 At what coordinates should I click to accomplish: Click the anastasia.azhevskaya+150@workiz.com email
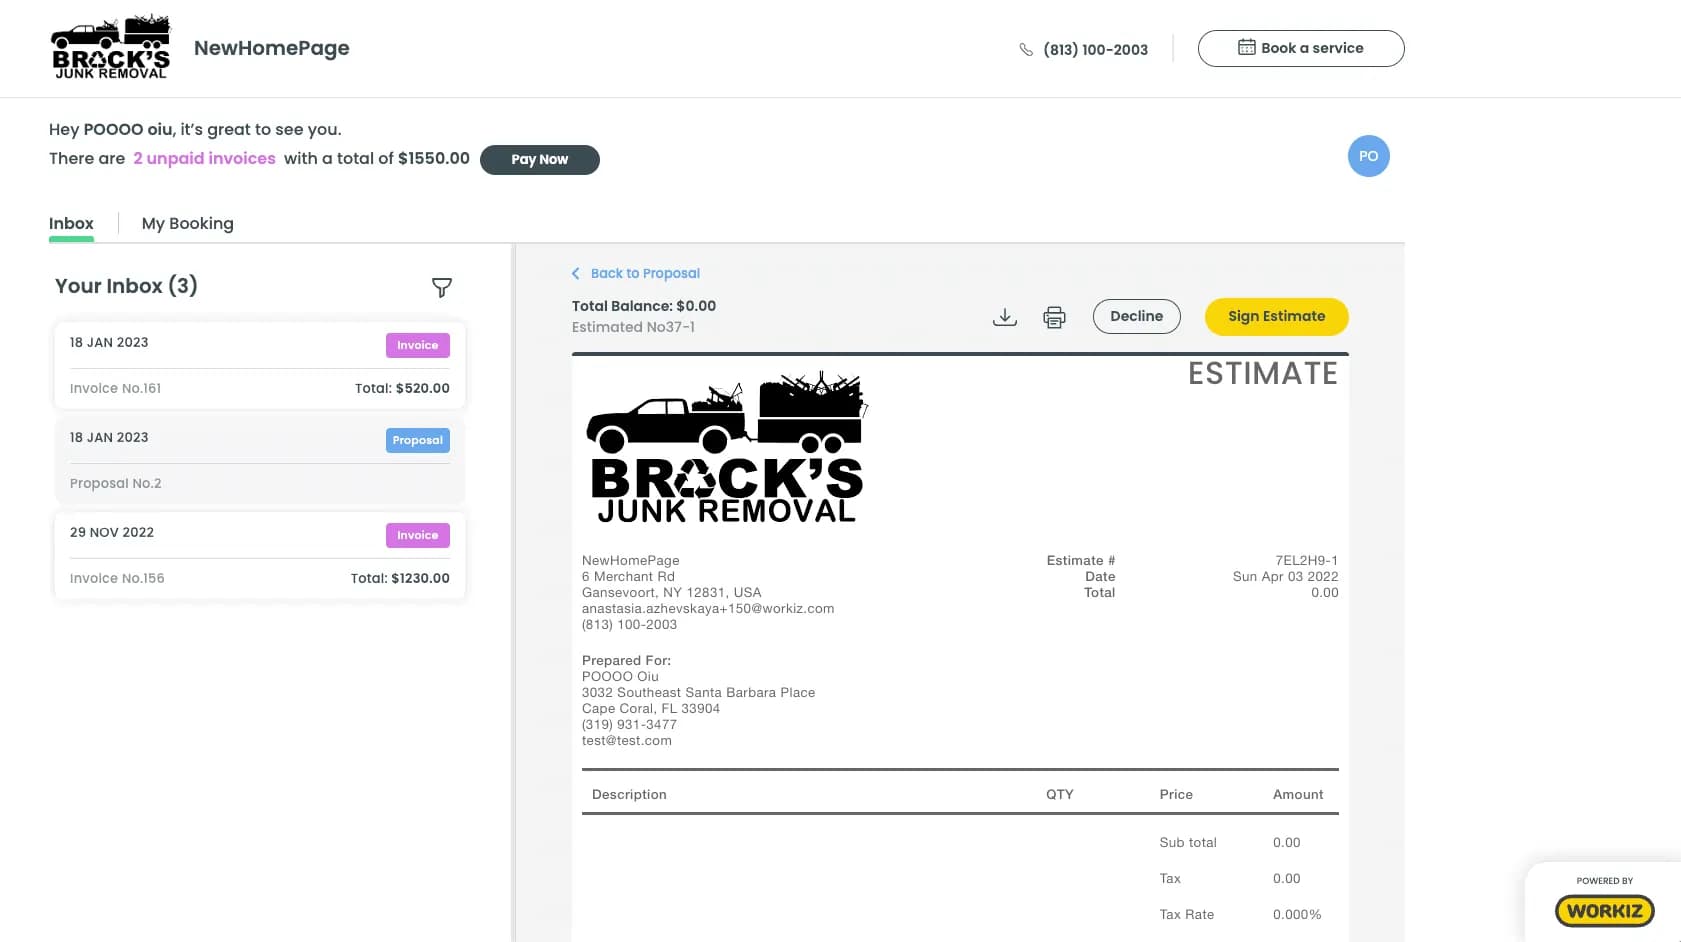pos(708,608)
